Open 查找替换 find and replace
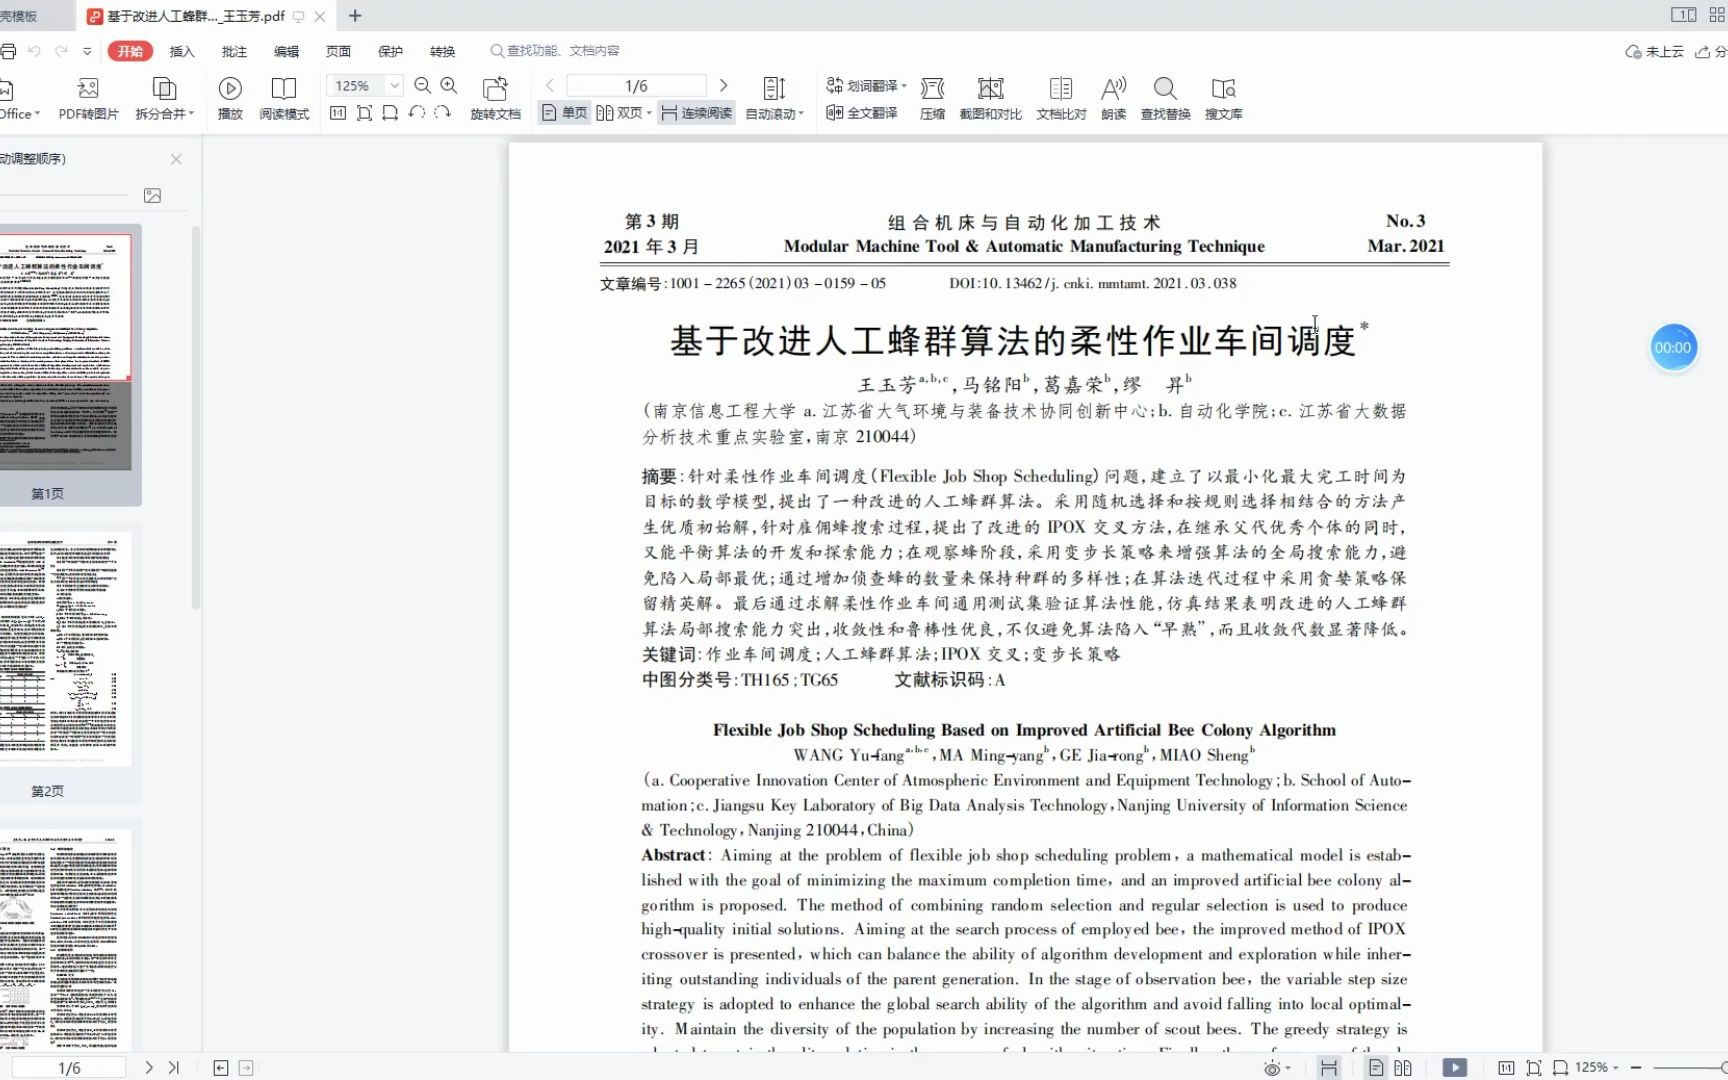Viewport: 1728px width, 1080px height. (1165, 99)
